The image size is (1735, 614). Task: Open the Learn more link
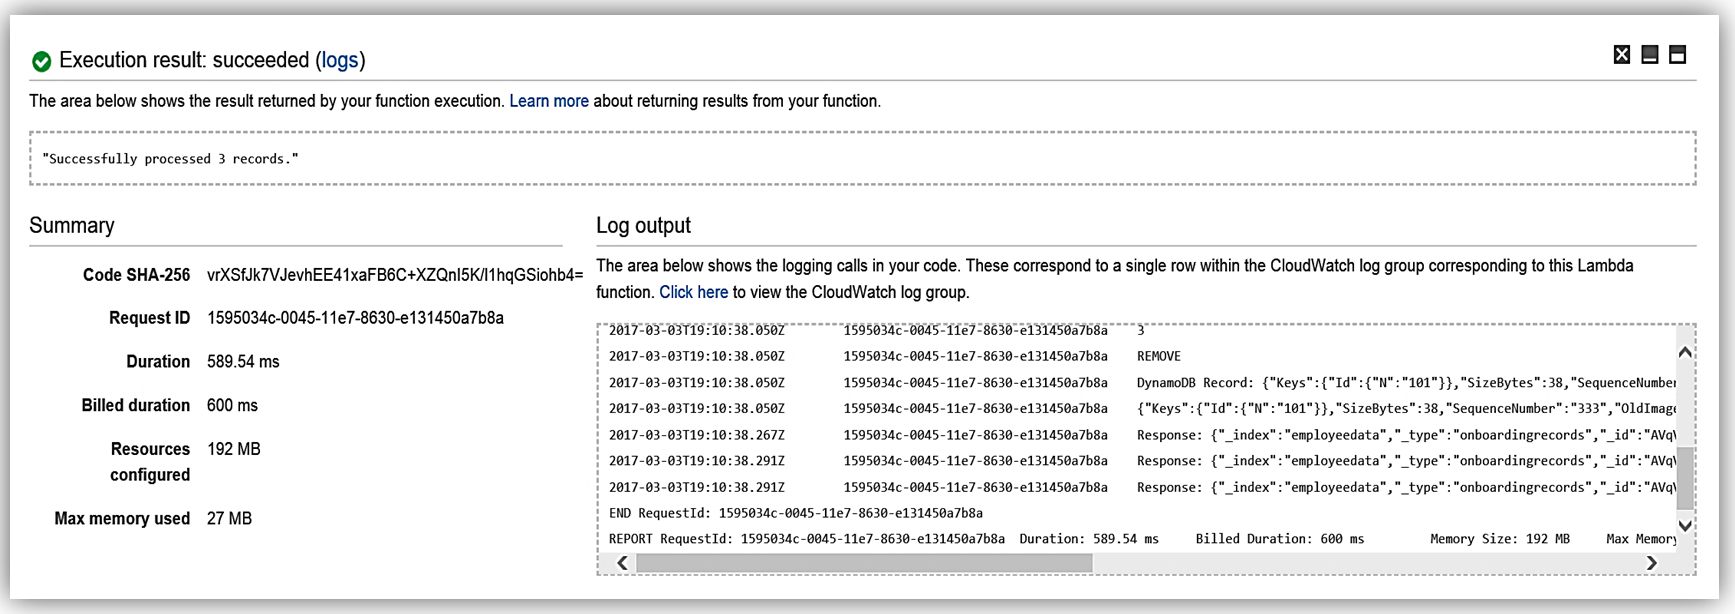548,101
